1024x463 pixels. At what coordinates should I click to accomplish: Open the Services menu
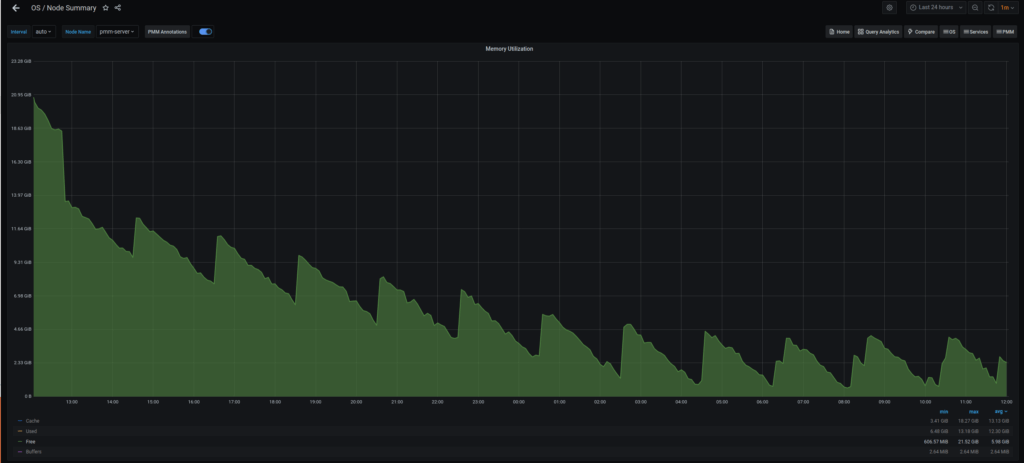[975, 32]
